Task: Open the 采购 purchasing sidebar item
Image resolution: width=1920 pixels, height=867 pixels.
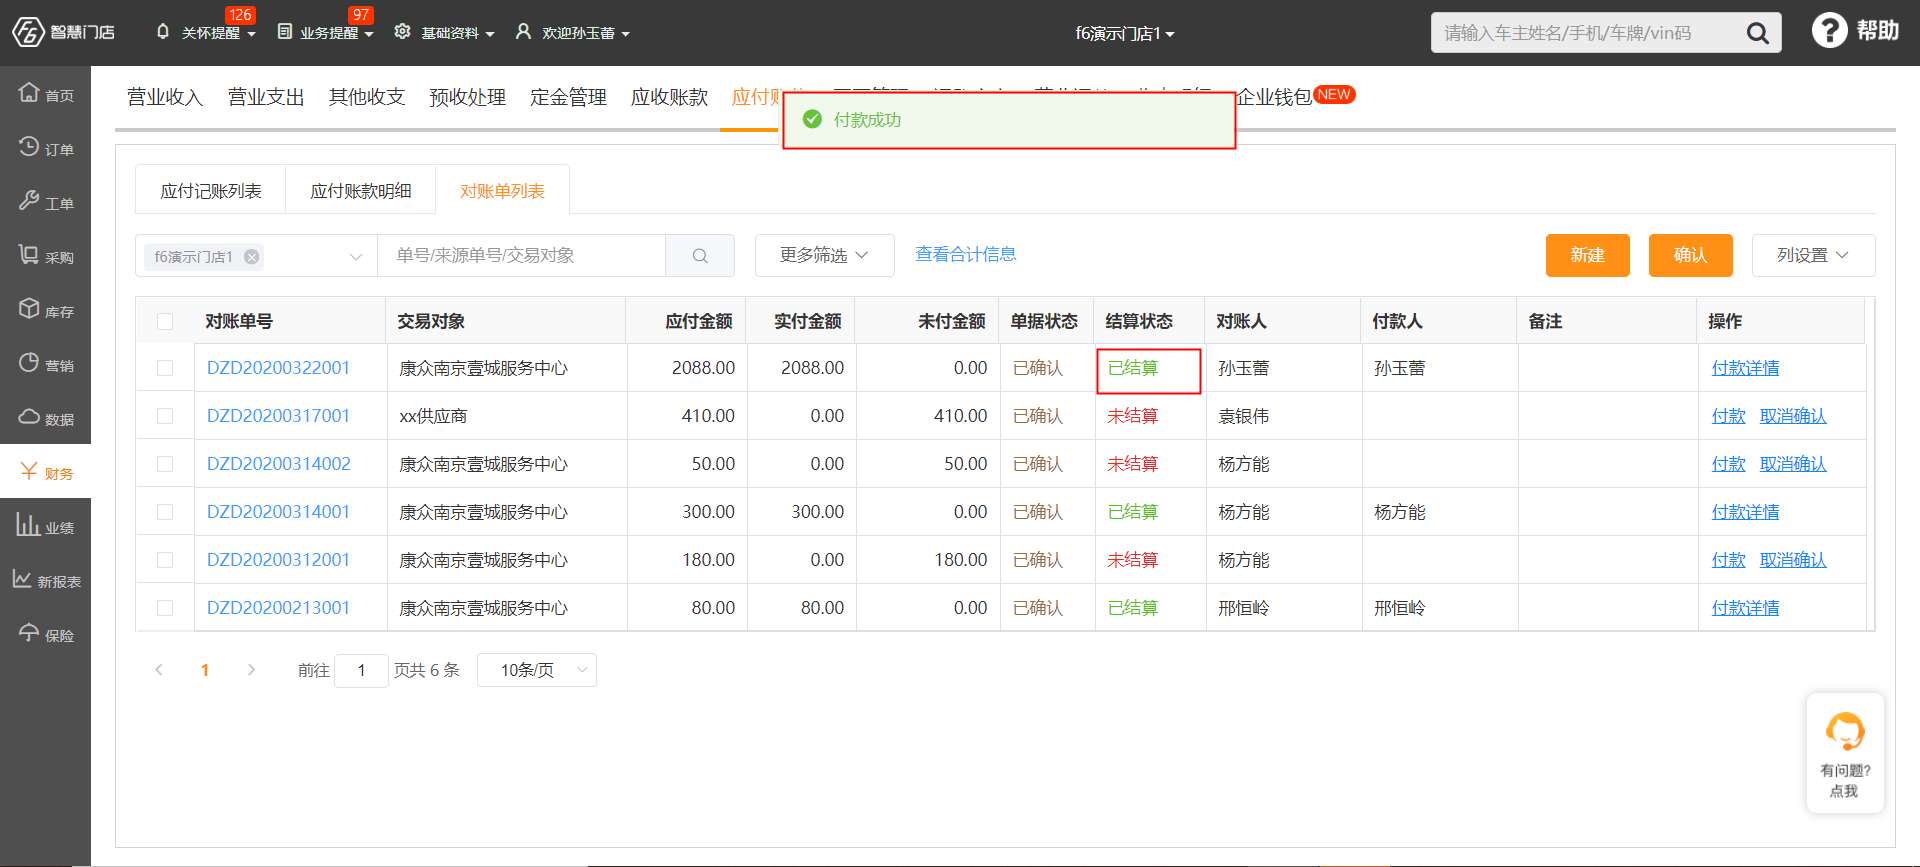Action: (45, 256)
